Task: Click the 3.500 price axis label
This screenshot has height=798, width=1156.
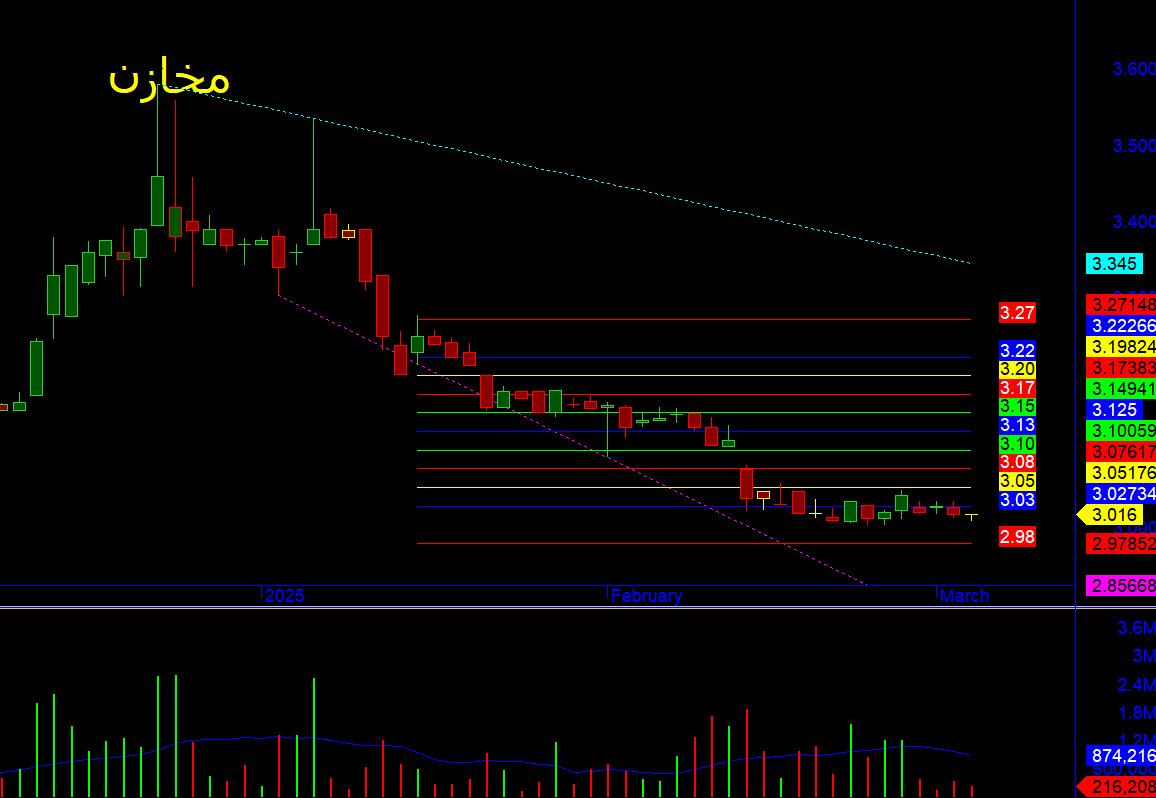Action: tap(1134, 145)
